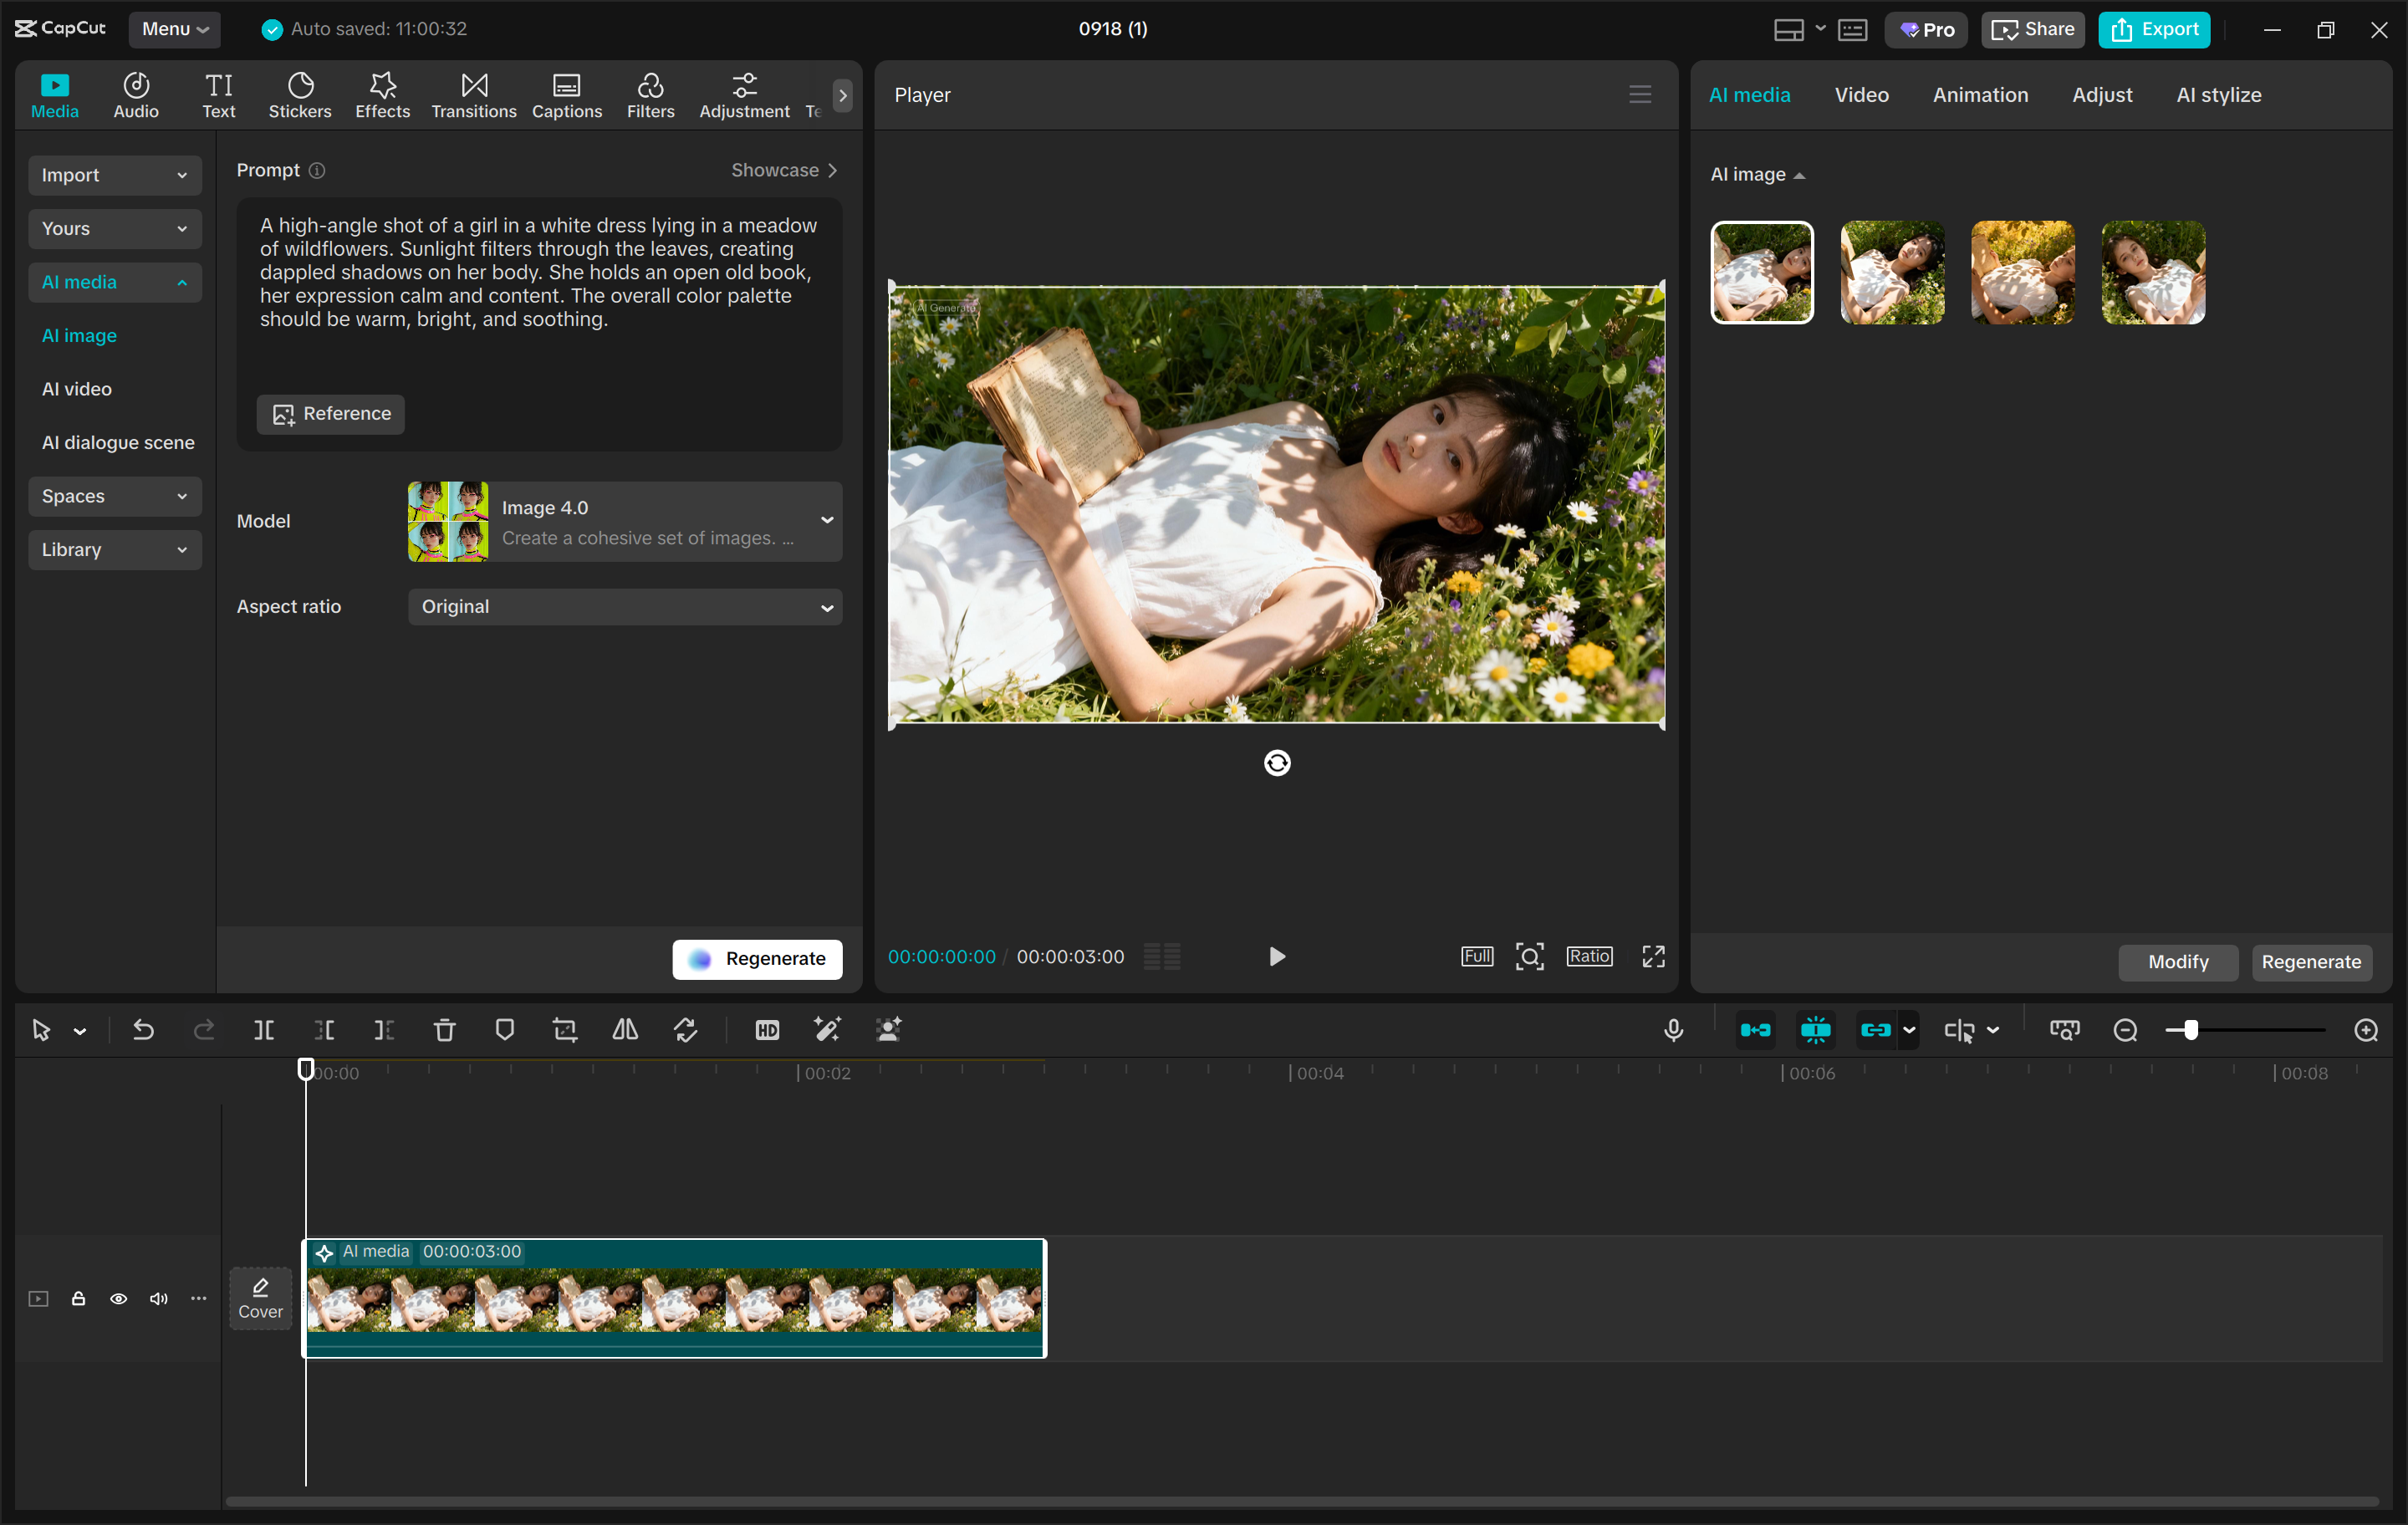
Task: Open the Aspect ratio Original dropdown
Action: pyautogui.click(x=625, y=607)
